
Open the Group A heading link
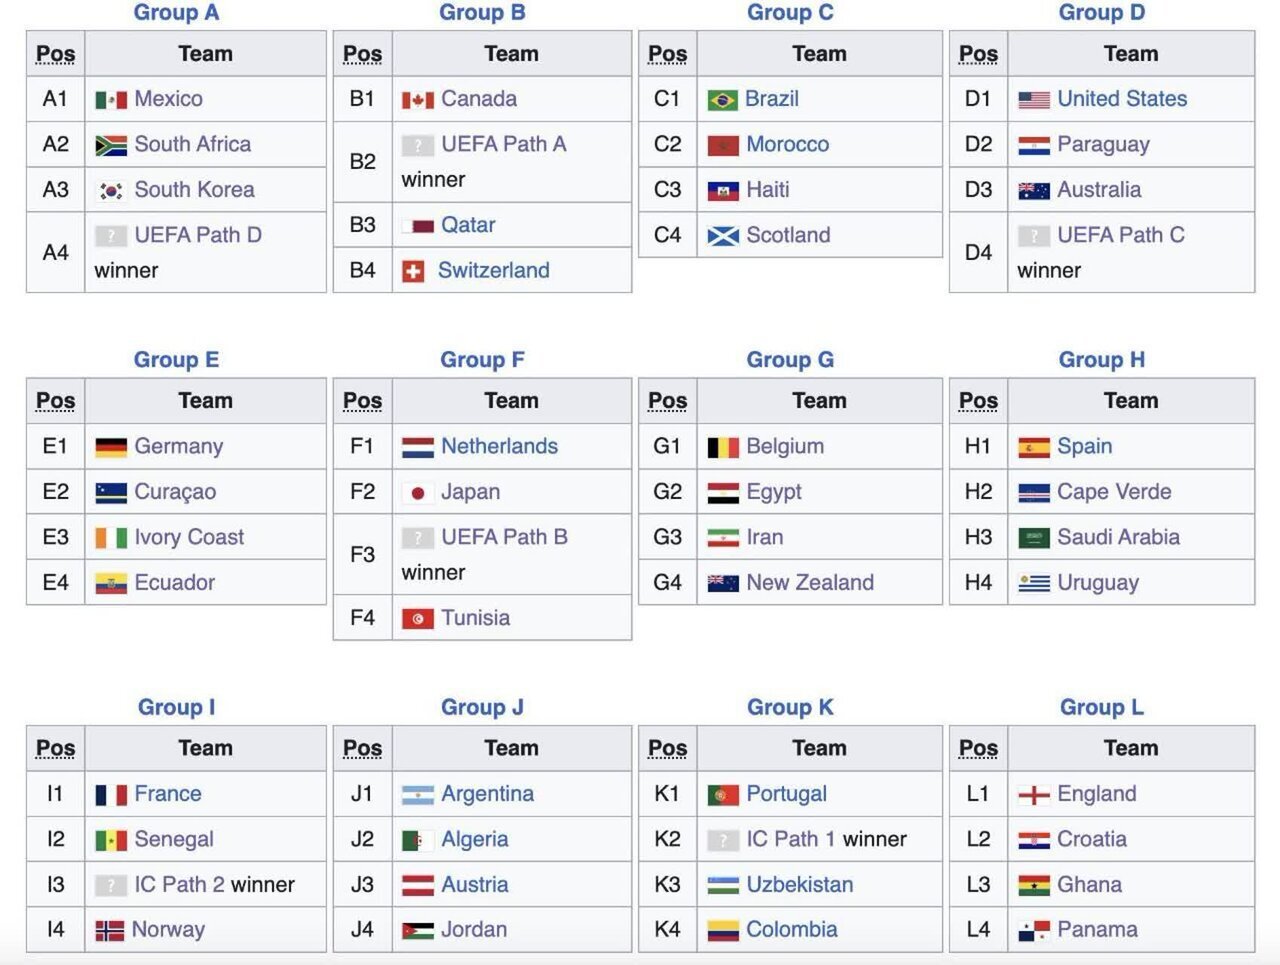176,13
